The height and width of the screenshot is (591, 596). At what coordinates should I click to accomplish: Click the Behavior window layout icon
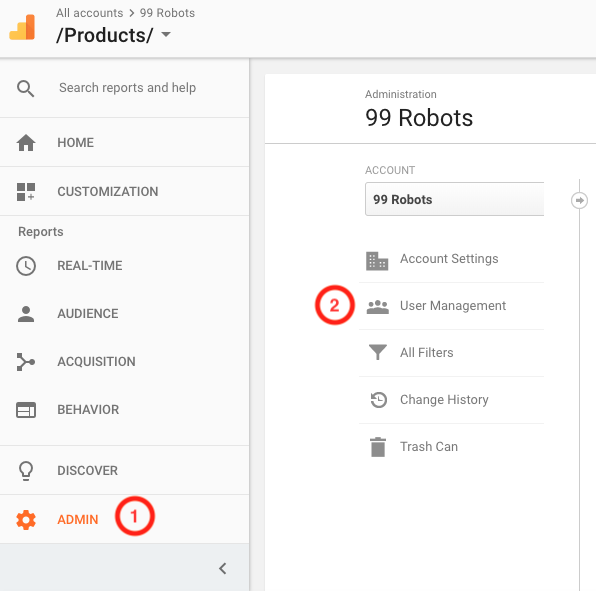click(26, 410)
